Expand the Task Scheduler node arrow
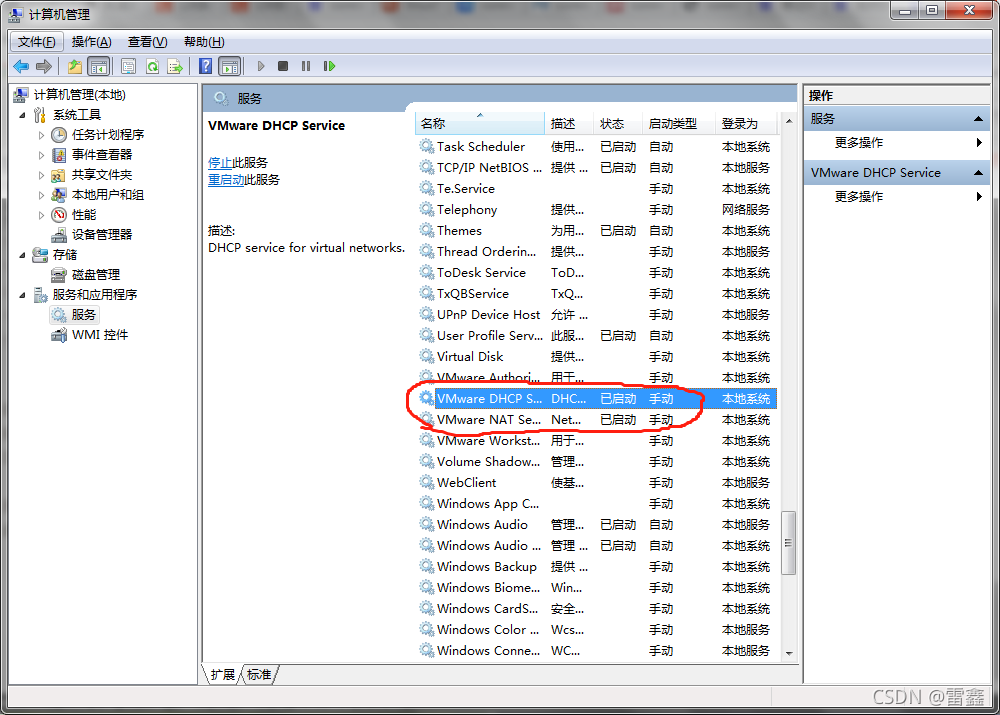 pyautogui.click(x=41, y=135)
